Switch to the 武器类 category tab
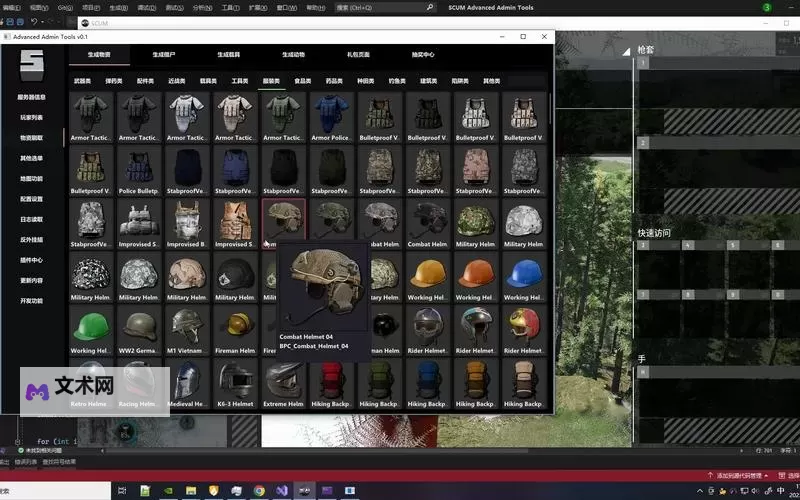 click(x=82, y=81)
